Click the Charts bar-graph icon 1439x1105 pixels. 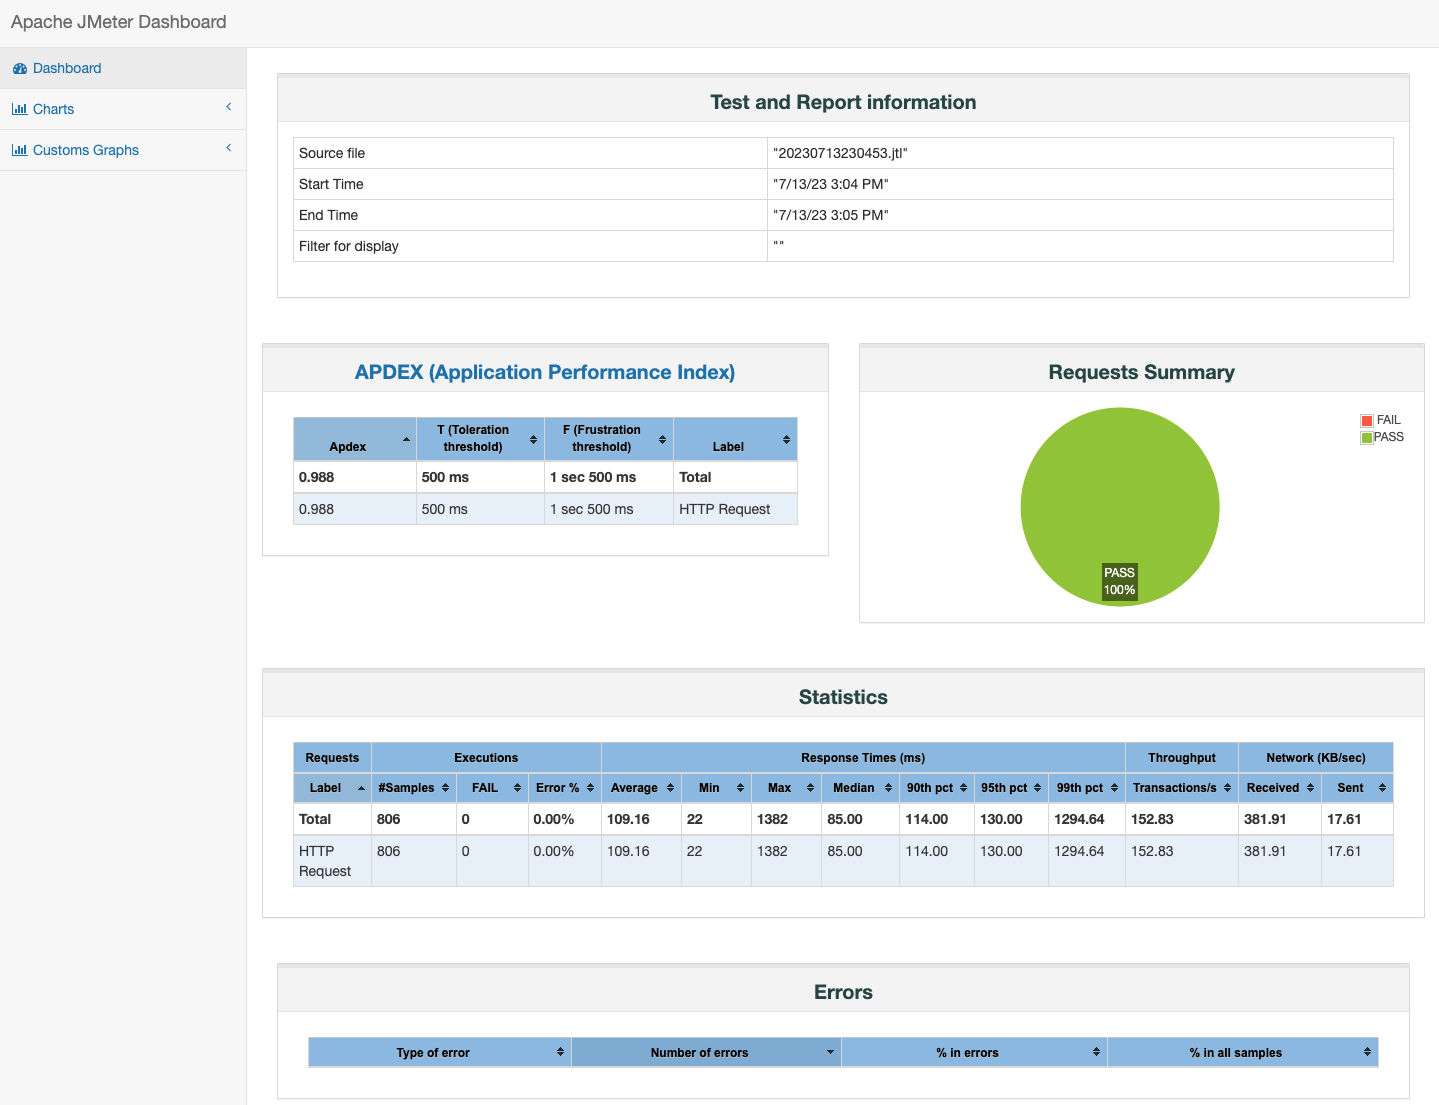coord(19,109)
